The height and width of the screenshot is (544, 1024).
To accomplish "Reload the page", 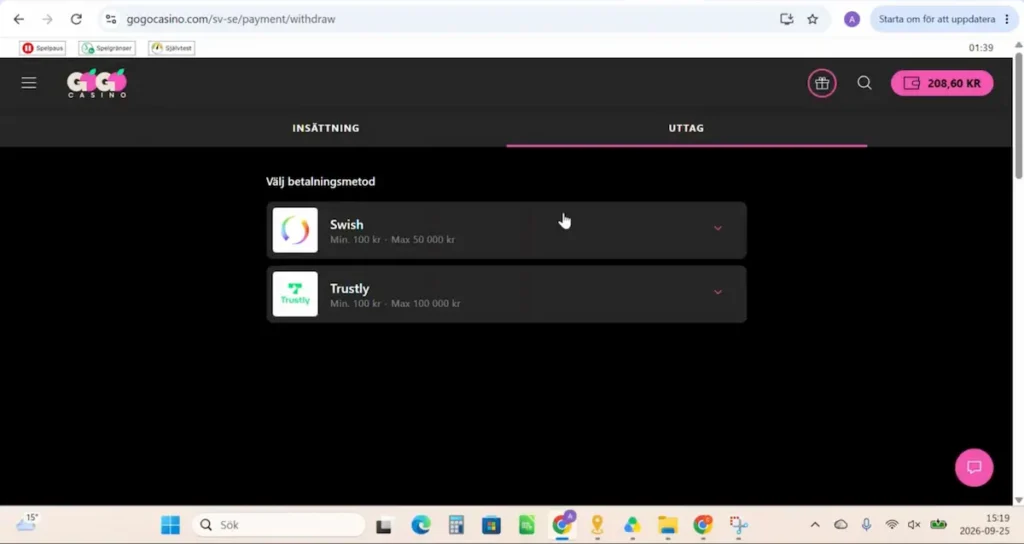I will click(76, 19).
